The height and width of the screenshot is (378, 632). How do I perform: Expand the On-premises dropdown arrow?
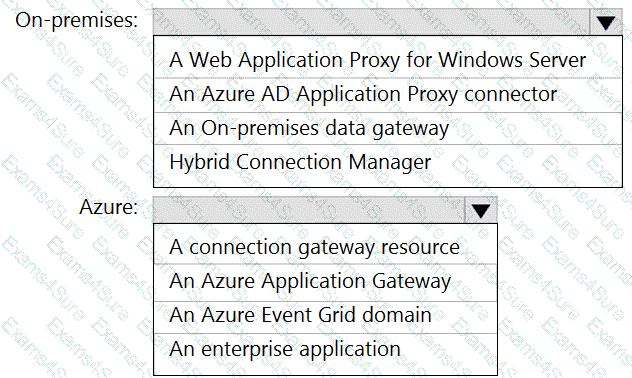pos(606,22)
